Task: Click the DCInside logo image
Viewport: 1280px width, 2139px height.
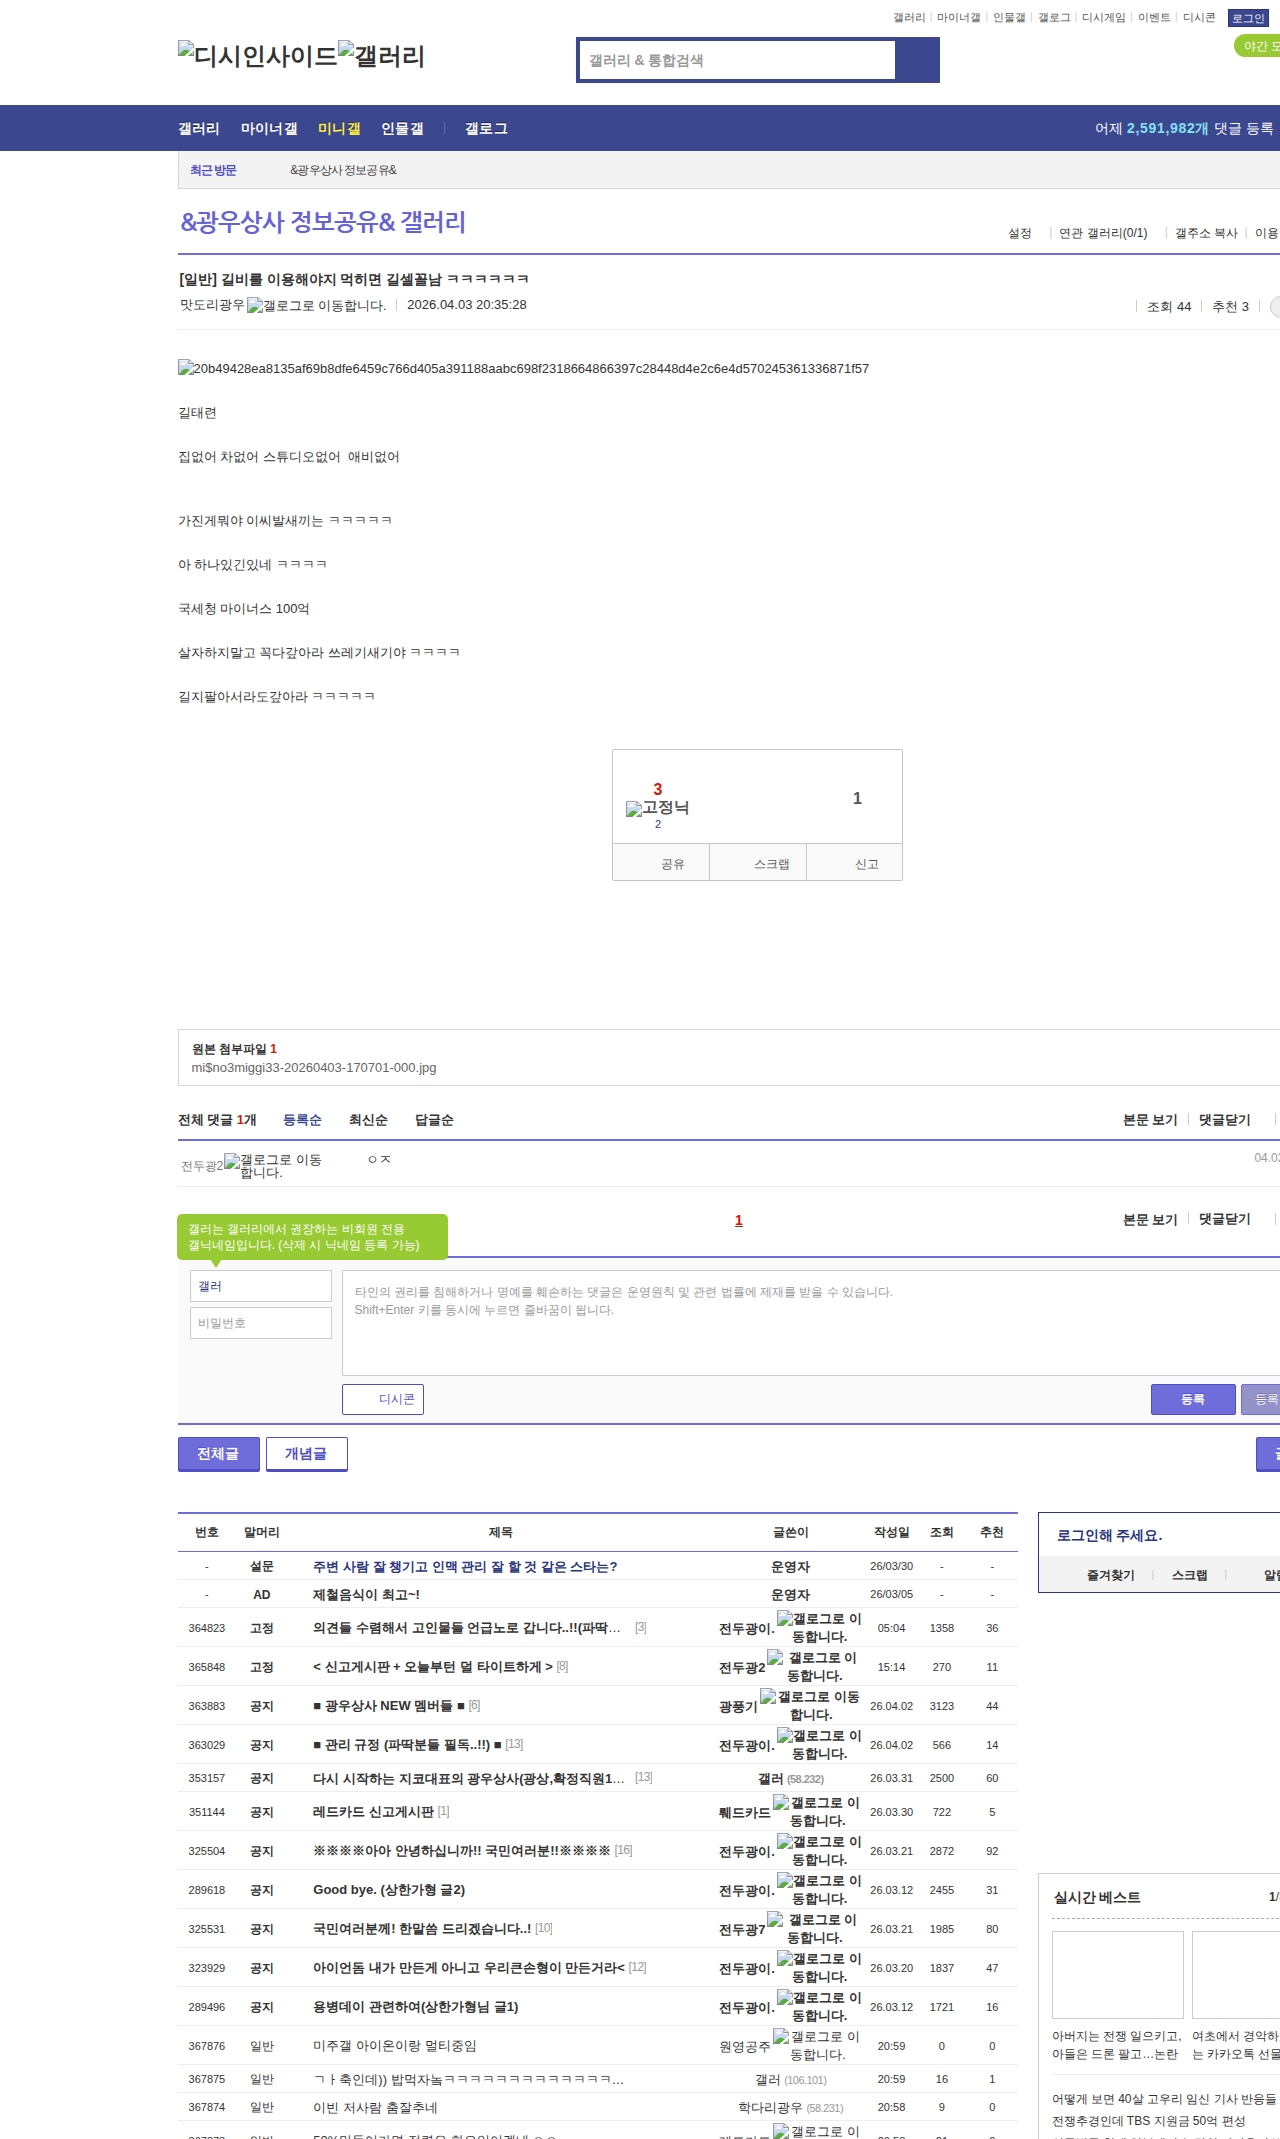Action: point(257,56)
